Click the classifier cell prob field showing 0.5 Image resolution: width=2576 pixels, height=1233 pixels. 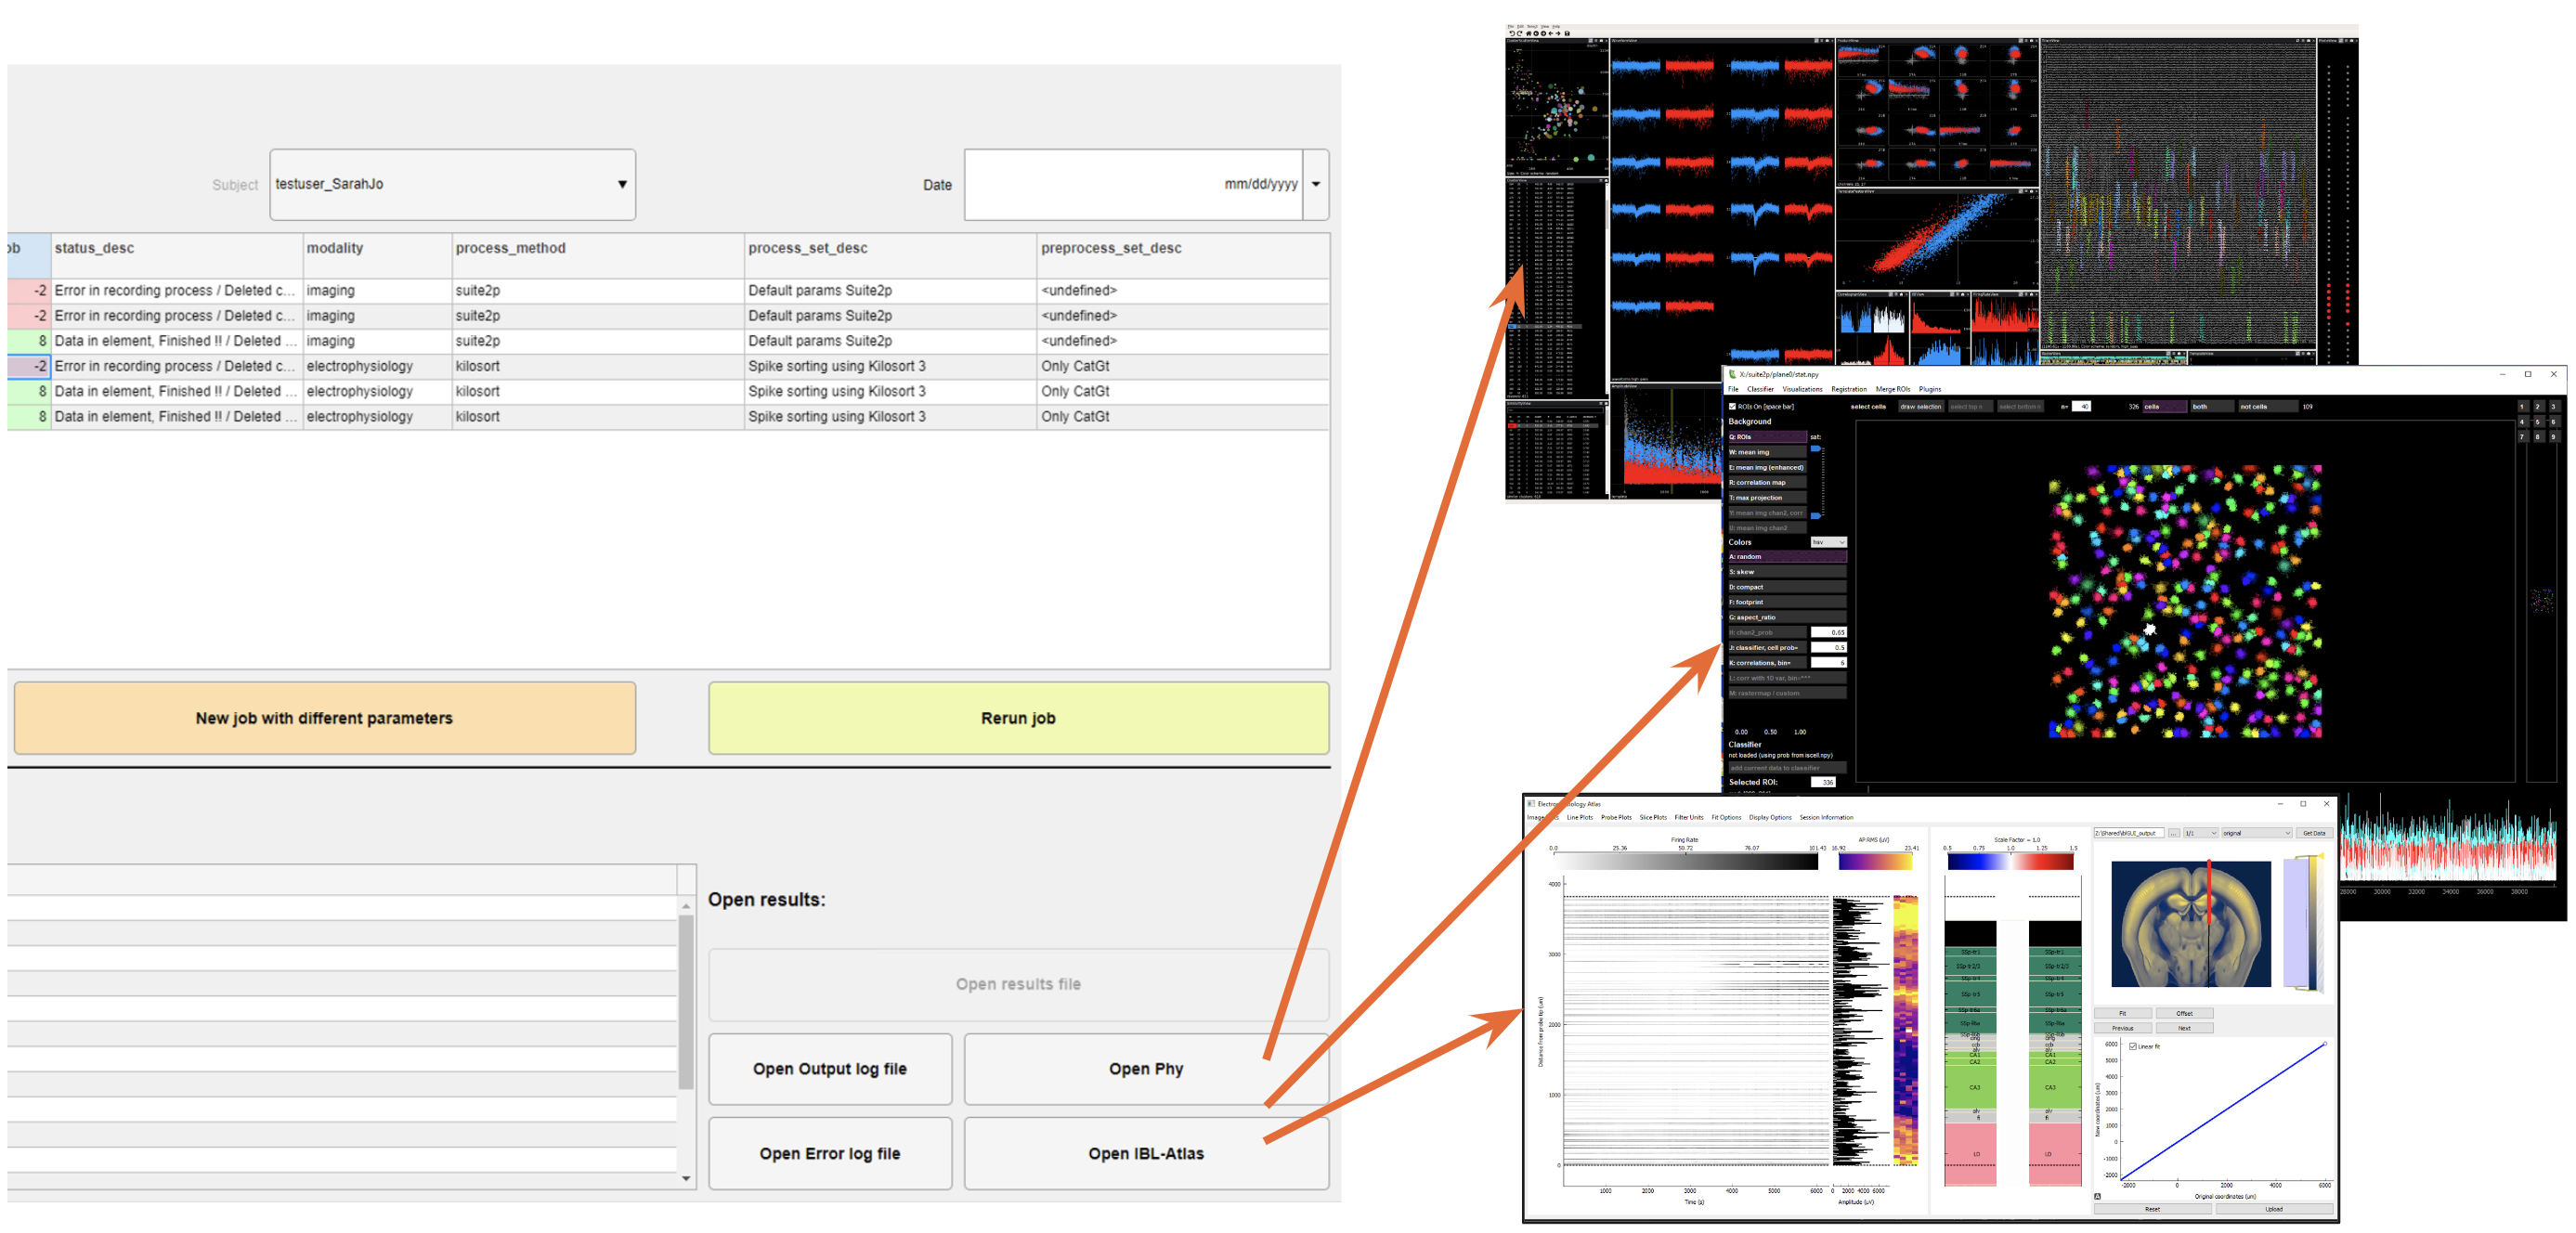[x=1830, y=648]
